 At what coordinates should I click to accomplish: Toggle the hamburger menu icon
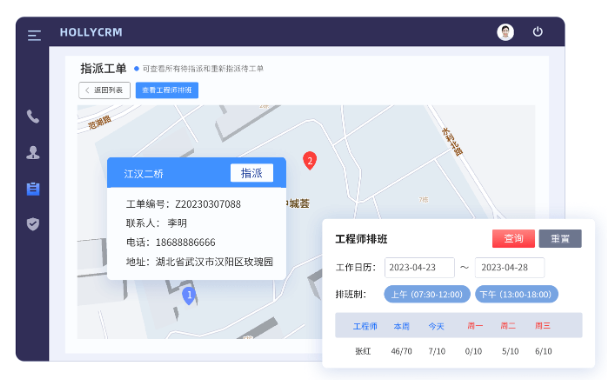point(34,35)
